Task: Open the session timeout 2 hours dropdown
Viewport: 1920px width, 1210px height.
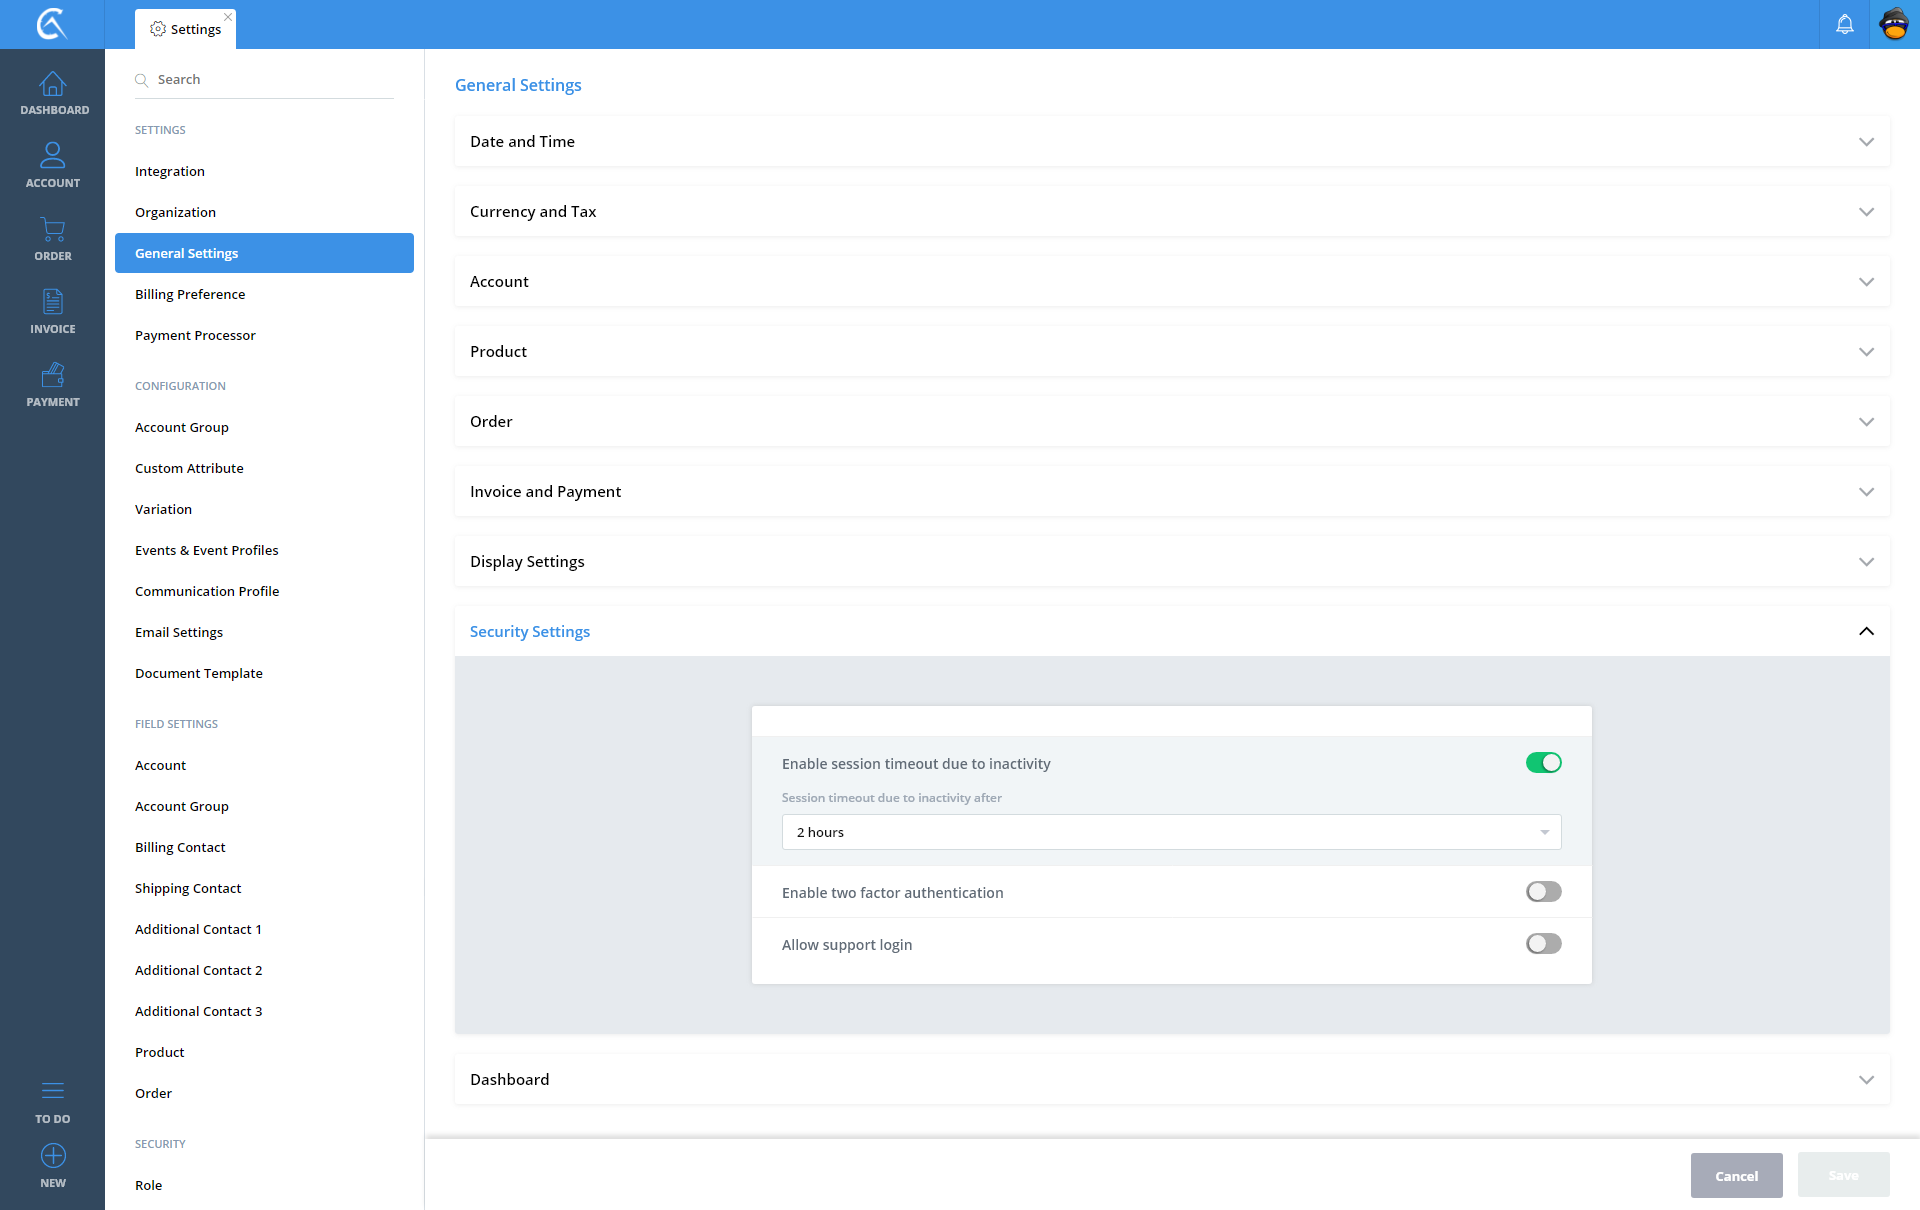Action: [1170, 832]
